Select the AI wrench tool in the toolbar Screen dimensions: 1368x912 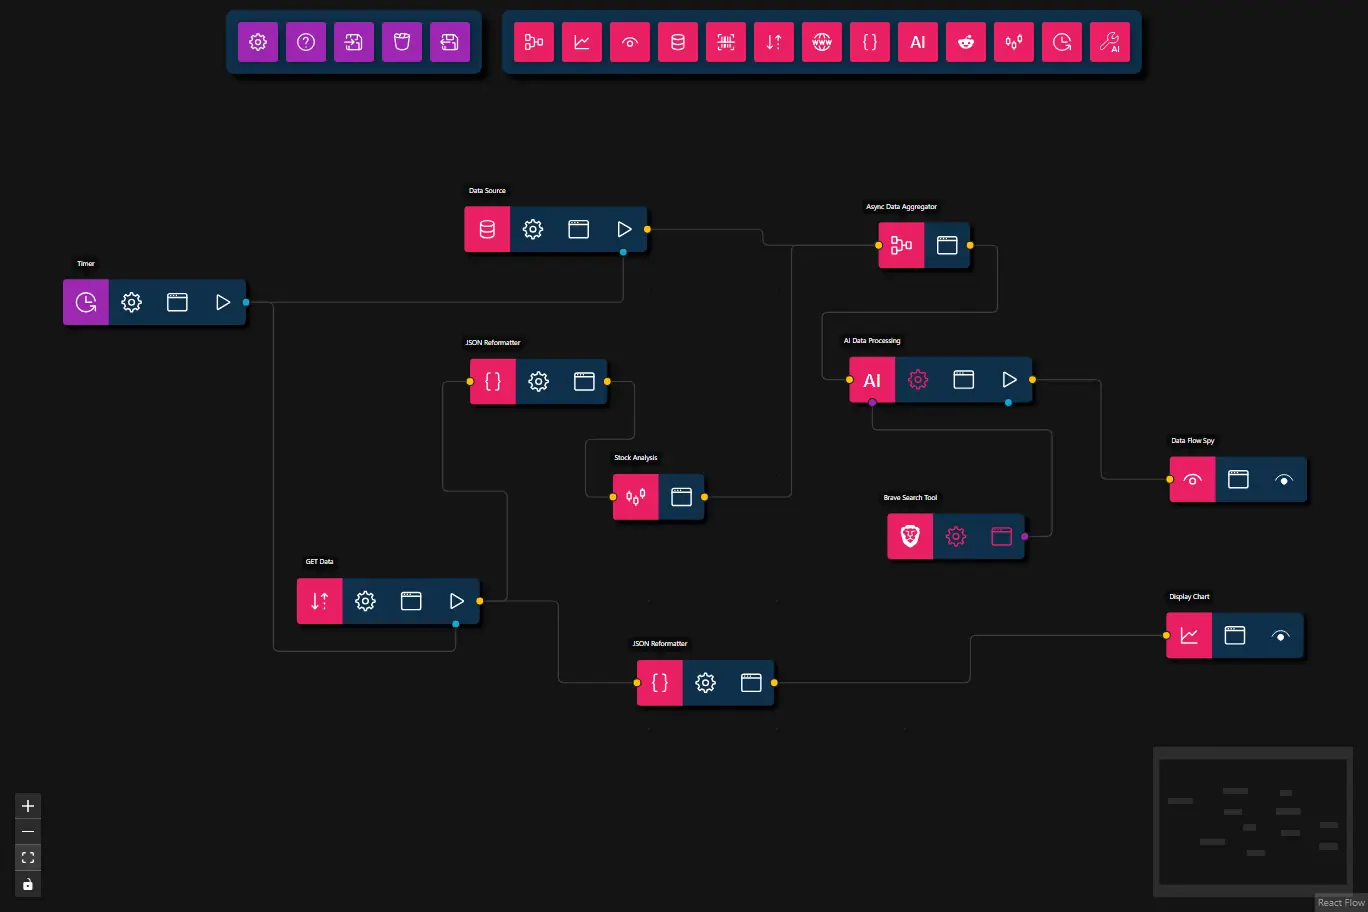[x=1109, y=42]
